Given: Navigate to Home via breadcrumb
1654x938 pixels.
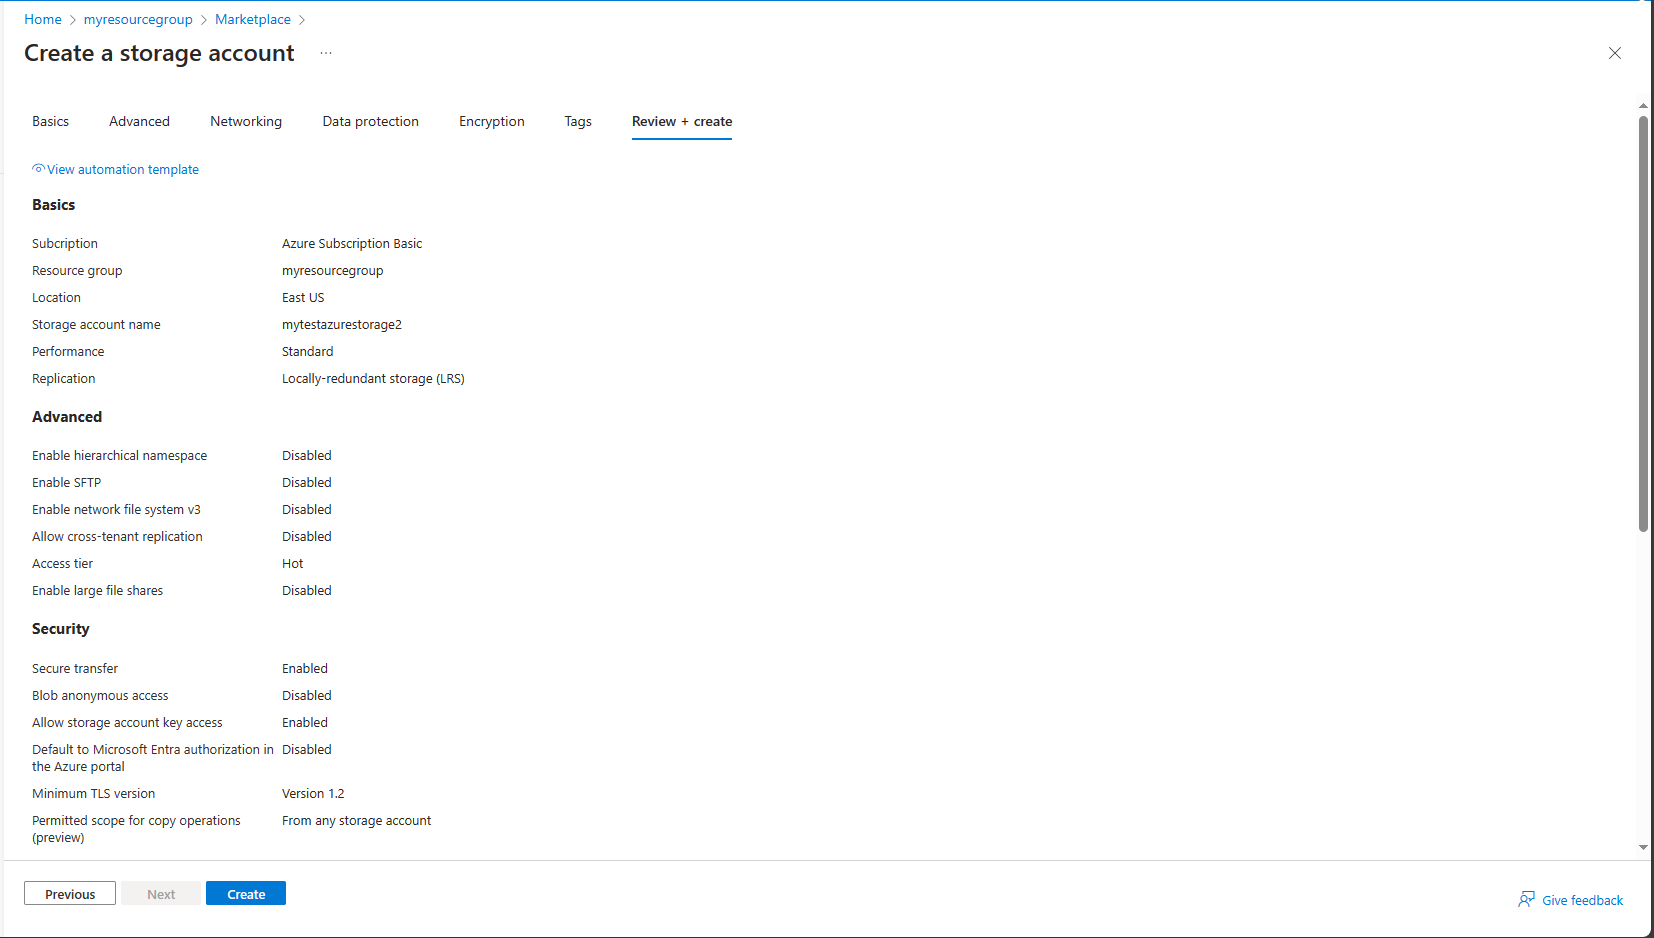Looking at the screenshot, I should pyautogui.click(x=43, y=19).
